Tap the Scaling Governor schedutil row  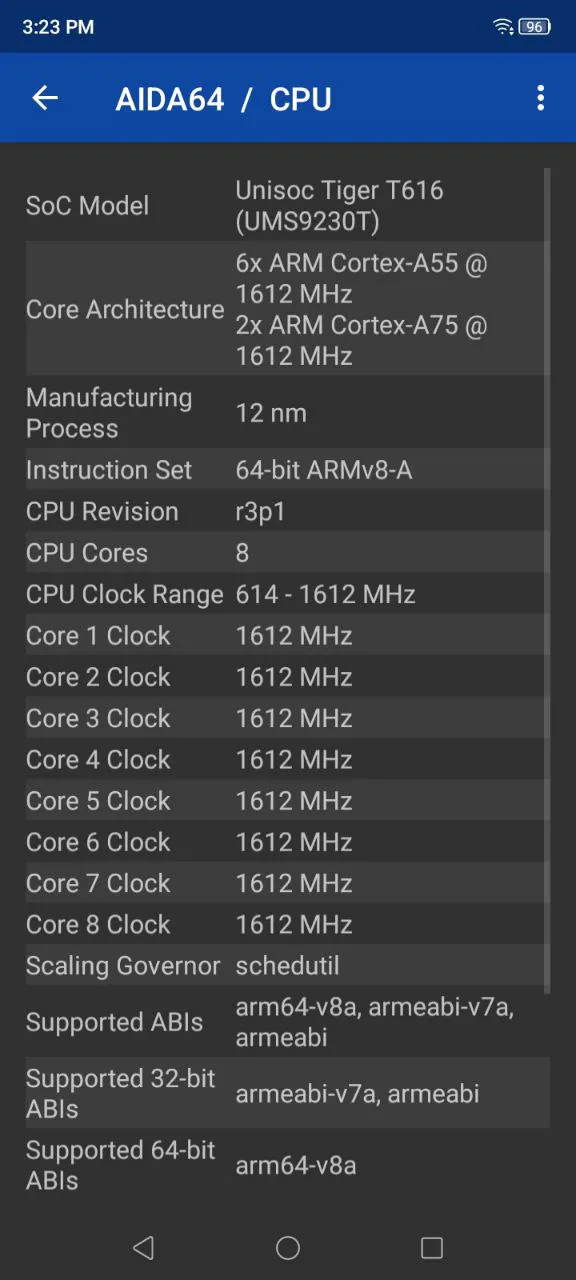(288, 965)
